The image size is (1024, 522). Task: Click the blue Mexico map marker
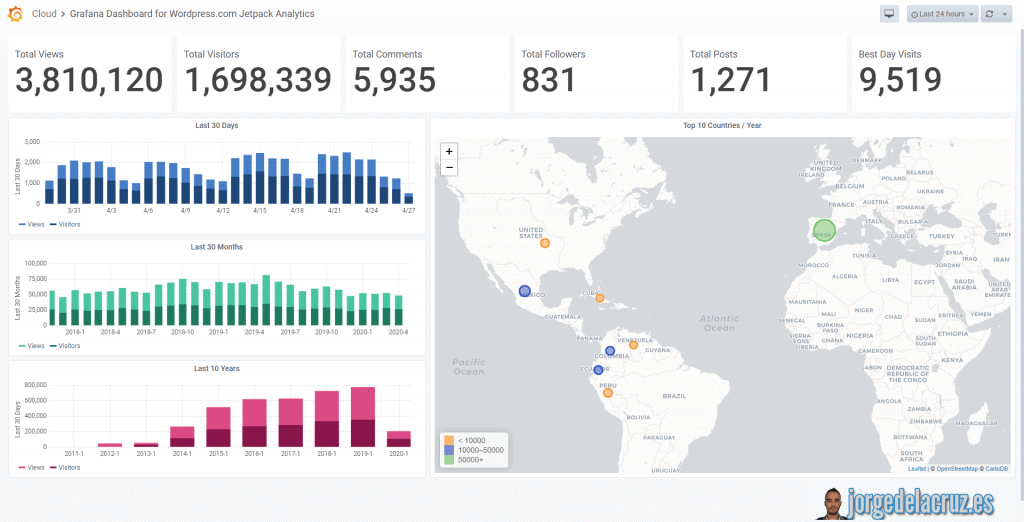tap(524, 291)
